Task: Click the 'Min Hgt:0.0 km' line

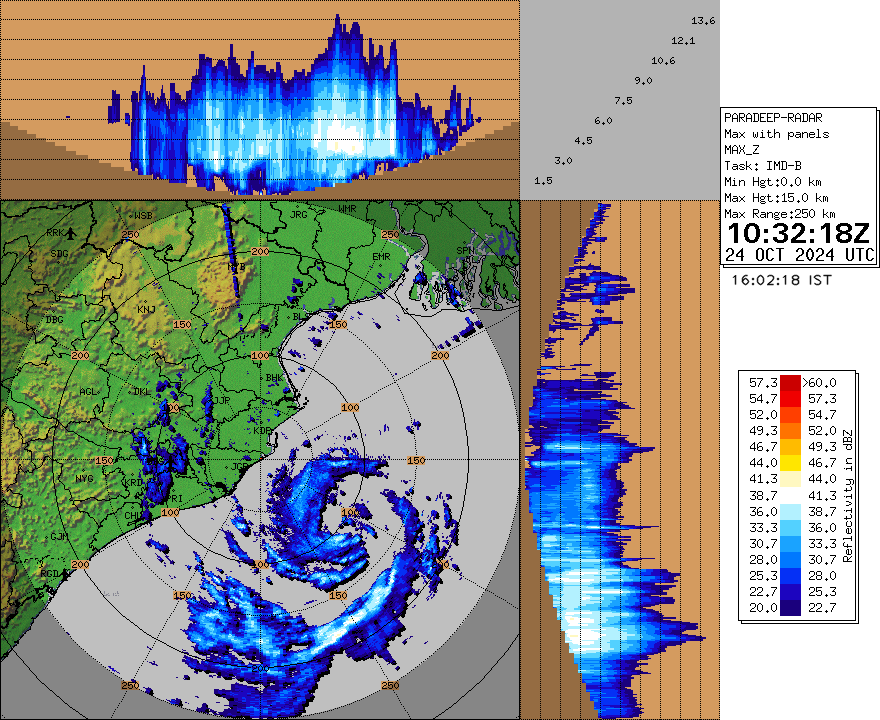Action: [773, 182]
